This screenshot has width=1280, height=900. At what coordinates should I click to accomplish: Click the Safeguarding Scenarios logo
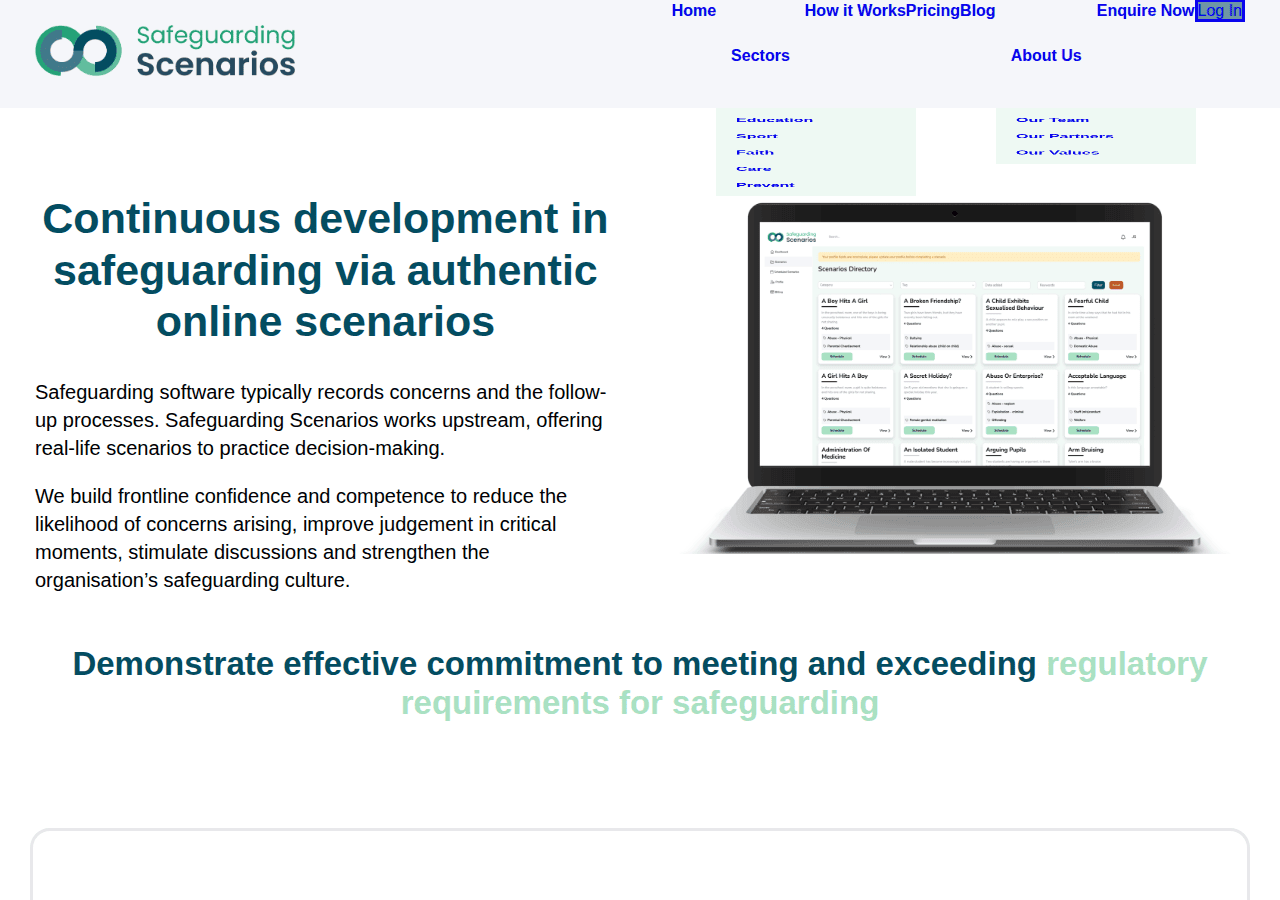165,51
